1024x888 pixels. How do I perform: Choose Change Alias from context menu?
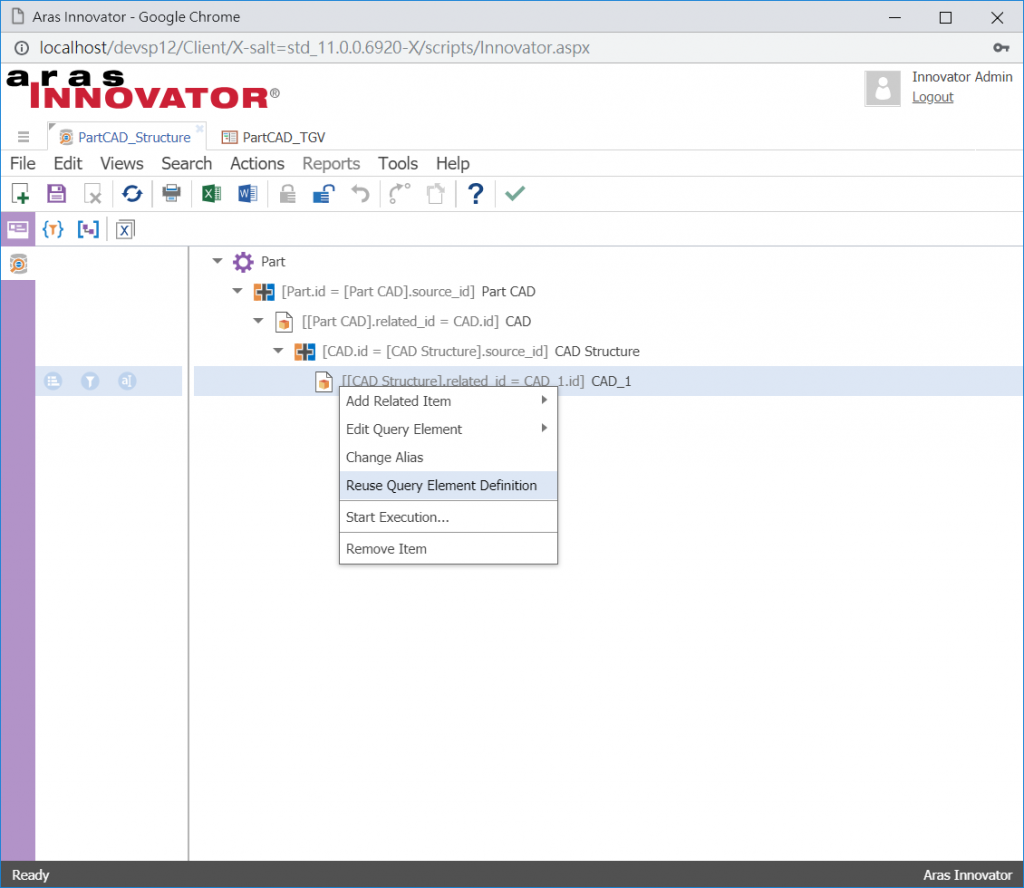coord(449,458)
